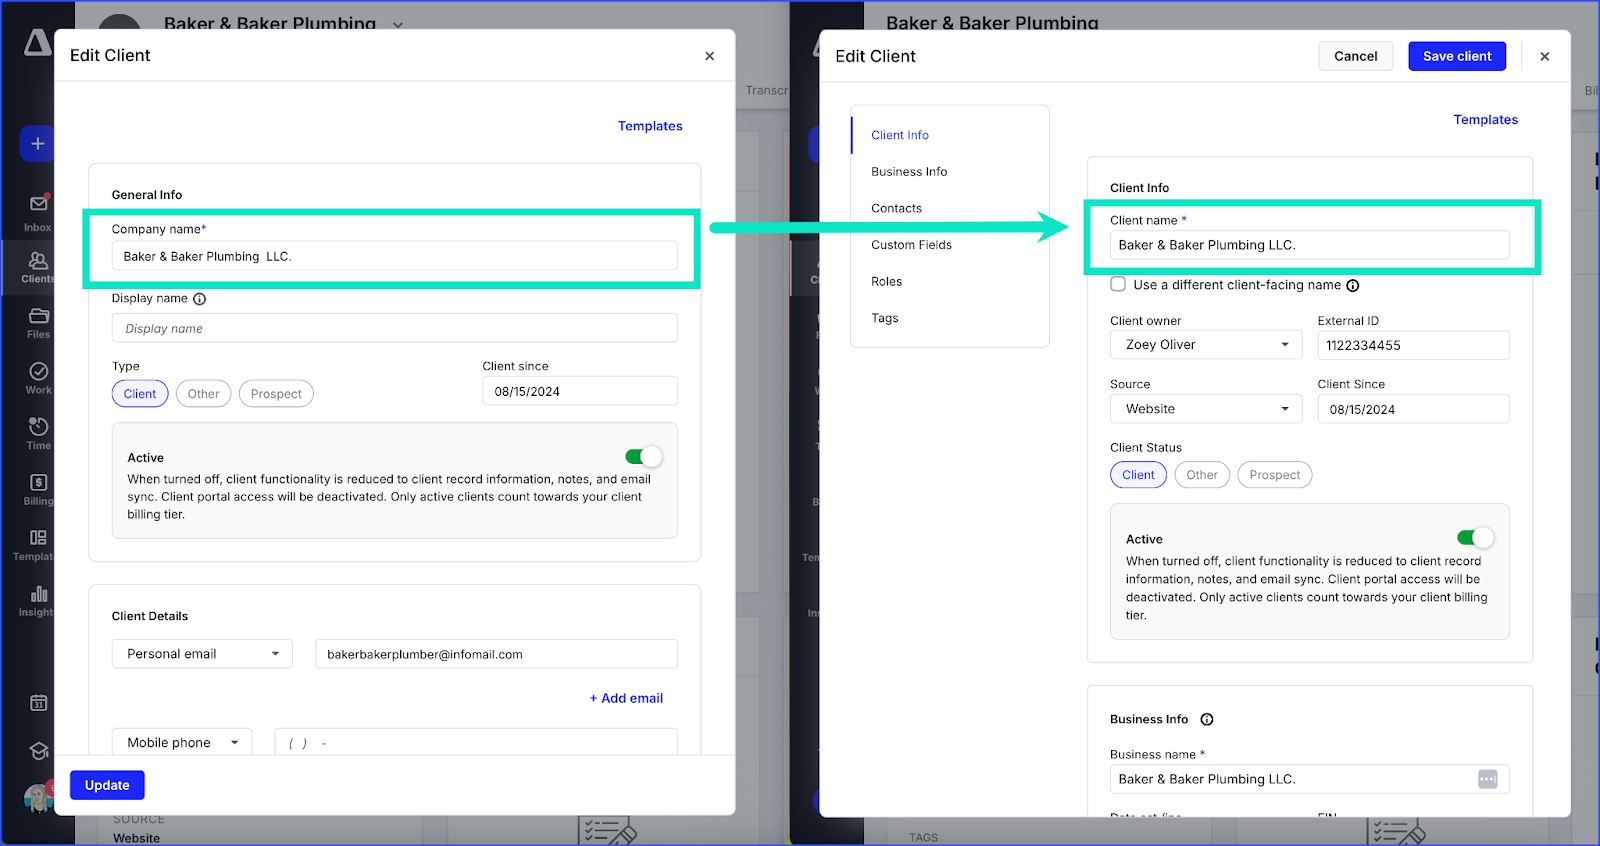Open the Time tracking sidebar icon
This screenshot has width=1600, height=846.
pos(38,432)
